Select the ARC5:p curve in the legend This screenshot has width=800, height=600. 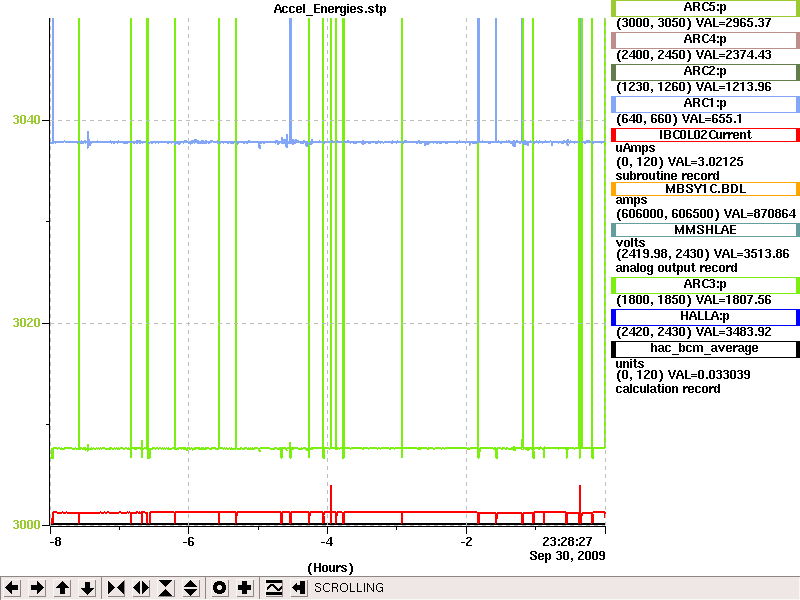click(x=705, y=8)
